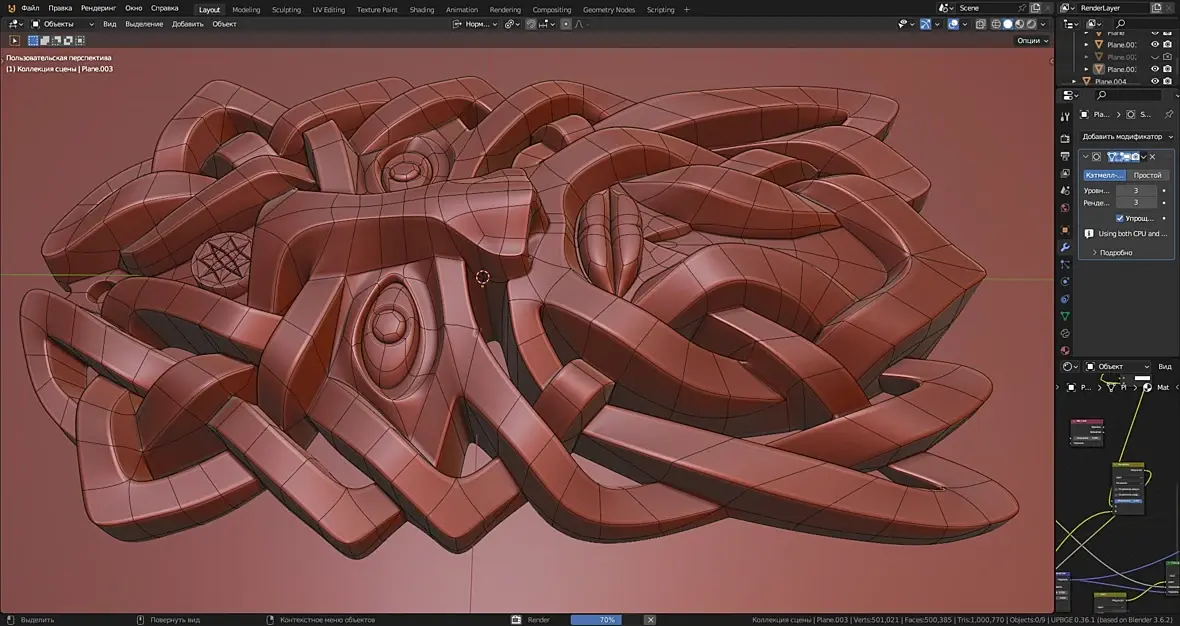Open the Объекты mode dropdown
The width and height of the screenshot is (1180, 626).
point(62,24)
